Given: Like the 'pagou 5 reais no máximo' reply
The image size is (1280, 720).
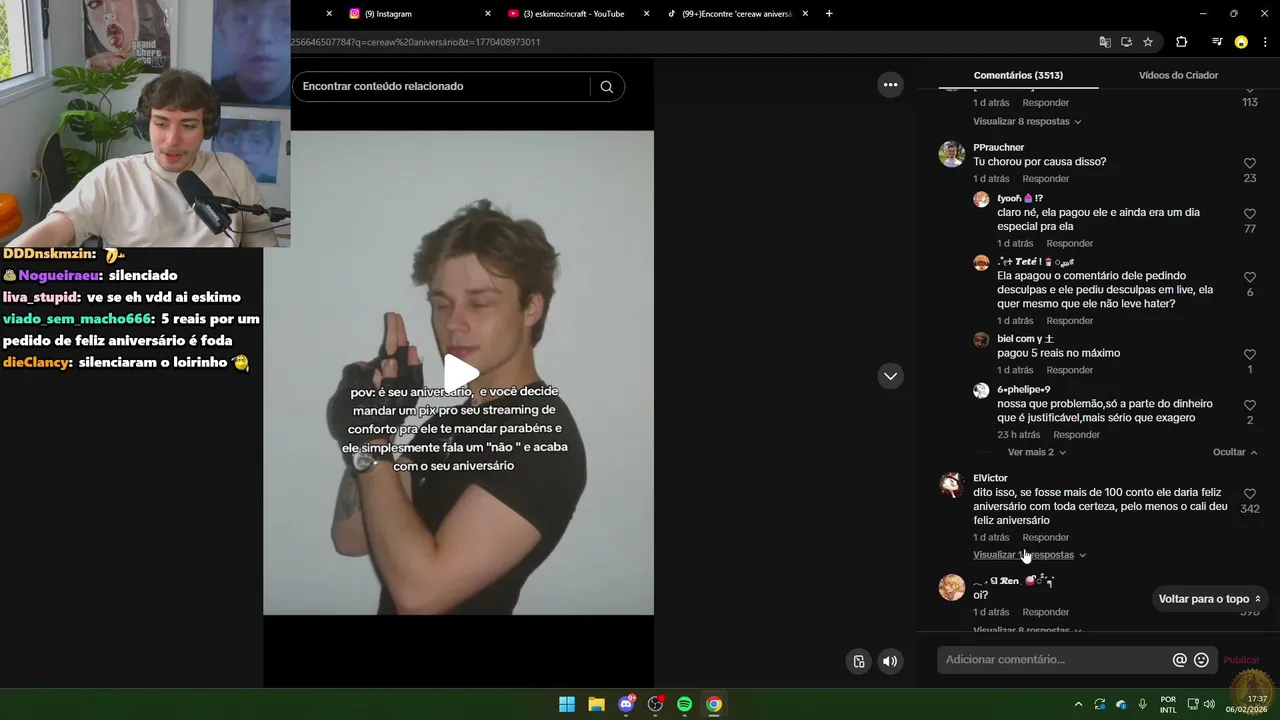Looking at the screenshot, I should tap(1250, 355).
